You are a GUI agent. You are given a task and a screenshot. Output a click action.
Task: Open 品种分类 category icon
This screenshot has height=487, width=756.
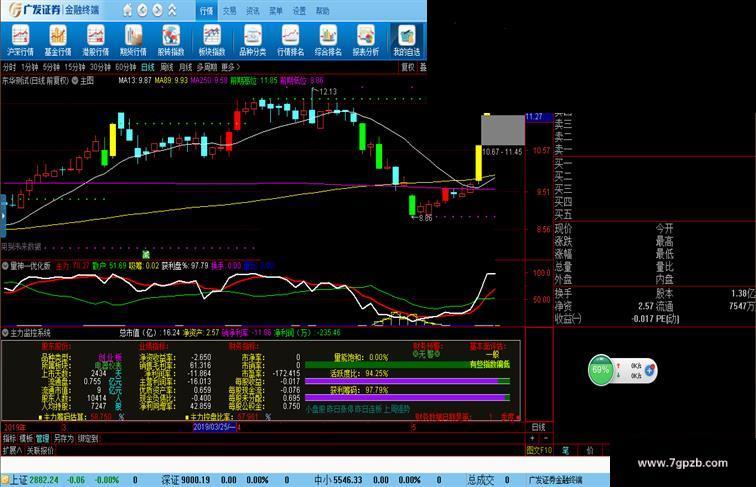(x=253, y=41)
